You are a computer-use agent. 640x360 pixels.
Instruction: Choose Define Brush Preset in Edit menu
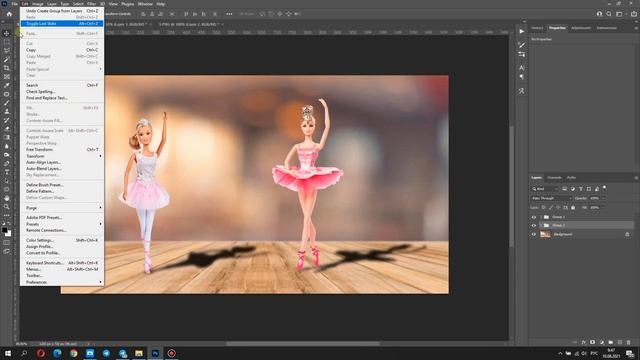pos(62,185)
